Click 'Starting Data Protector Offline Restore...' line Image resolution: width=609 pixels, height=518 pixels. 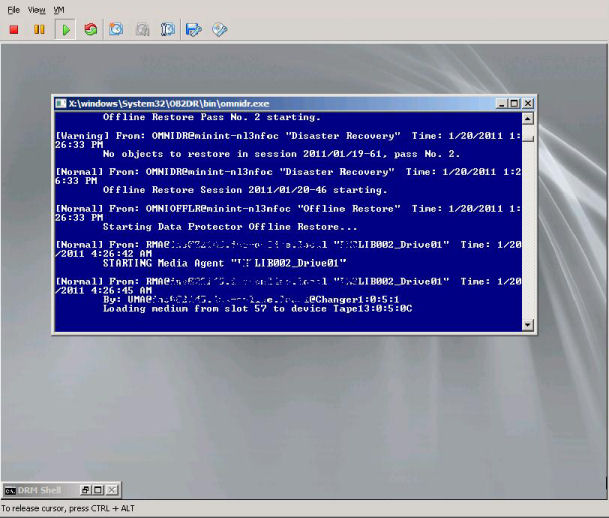point(230,226)
